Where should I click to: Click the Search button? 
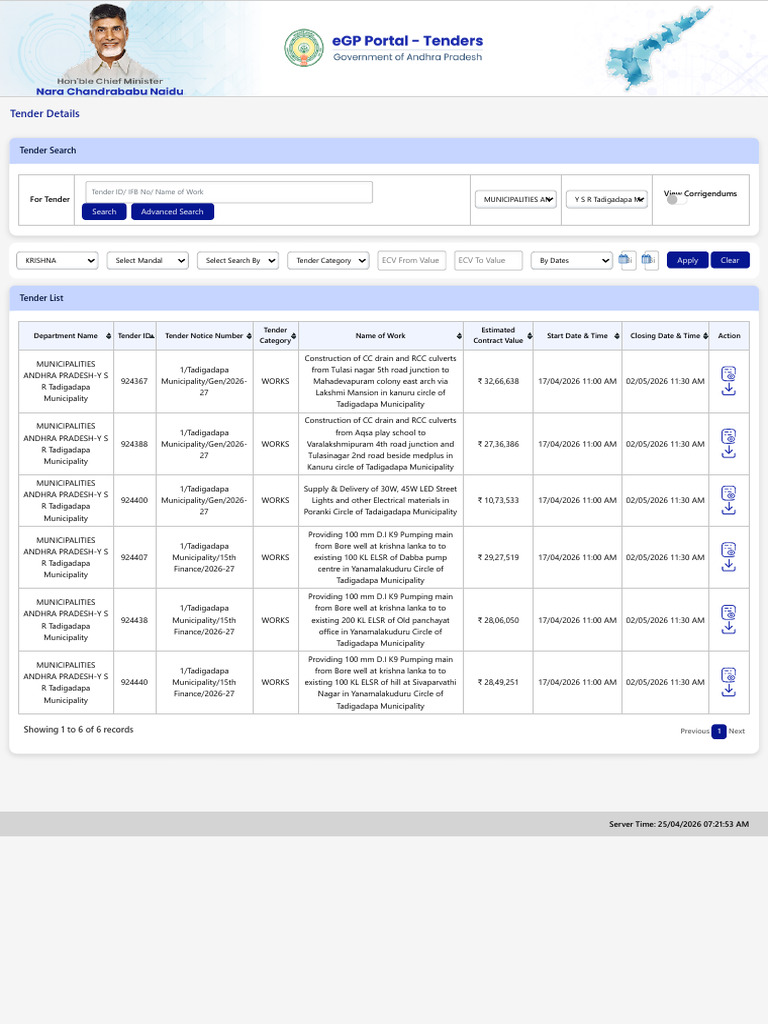pos(104,212)
